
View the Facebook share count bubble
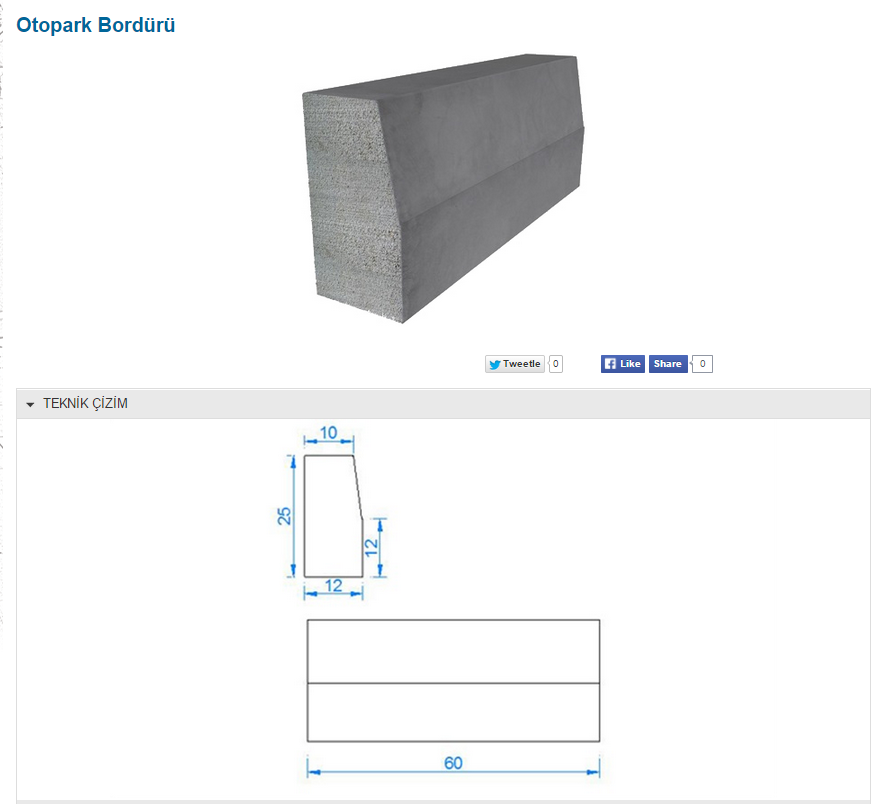tap(702, 364)
